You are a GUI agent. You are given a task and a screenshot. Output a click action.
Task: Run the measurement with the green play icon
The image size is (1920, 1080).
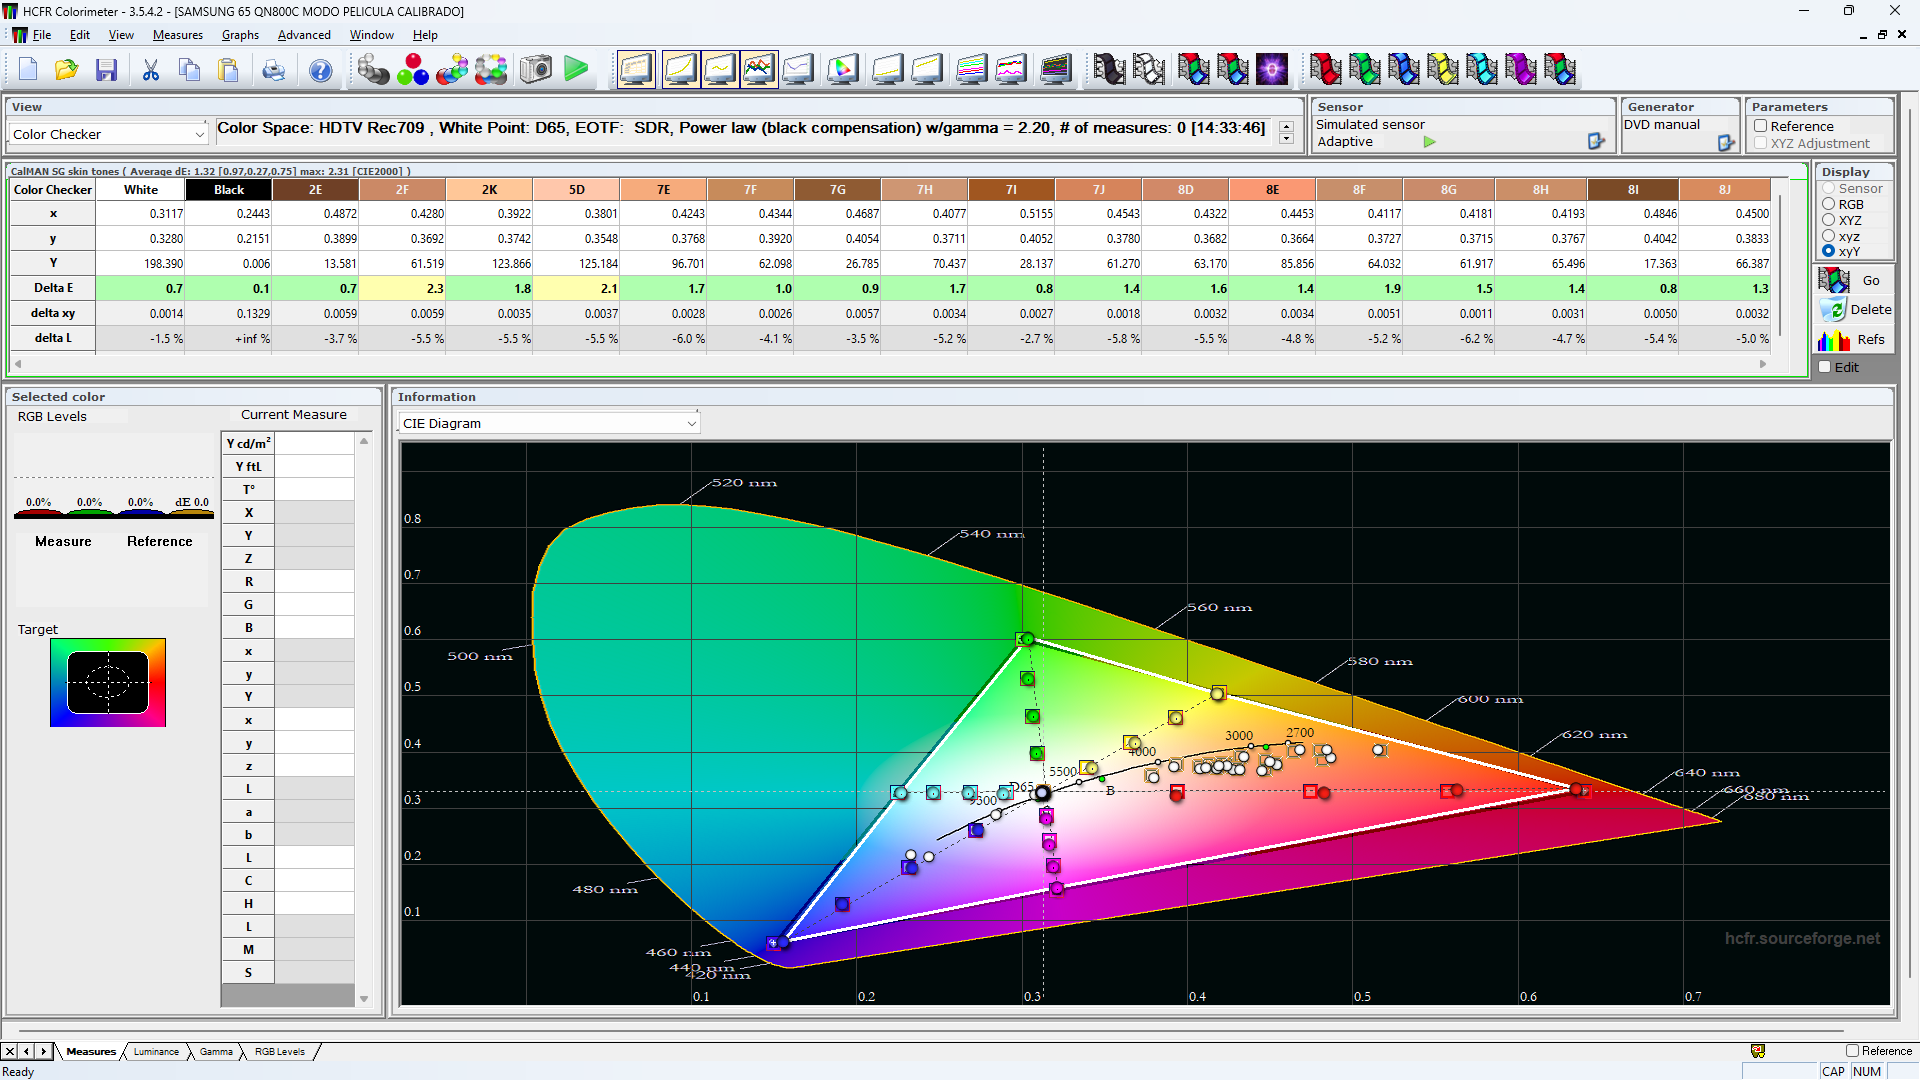pyautogui.click(x=576, y=69)
